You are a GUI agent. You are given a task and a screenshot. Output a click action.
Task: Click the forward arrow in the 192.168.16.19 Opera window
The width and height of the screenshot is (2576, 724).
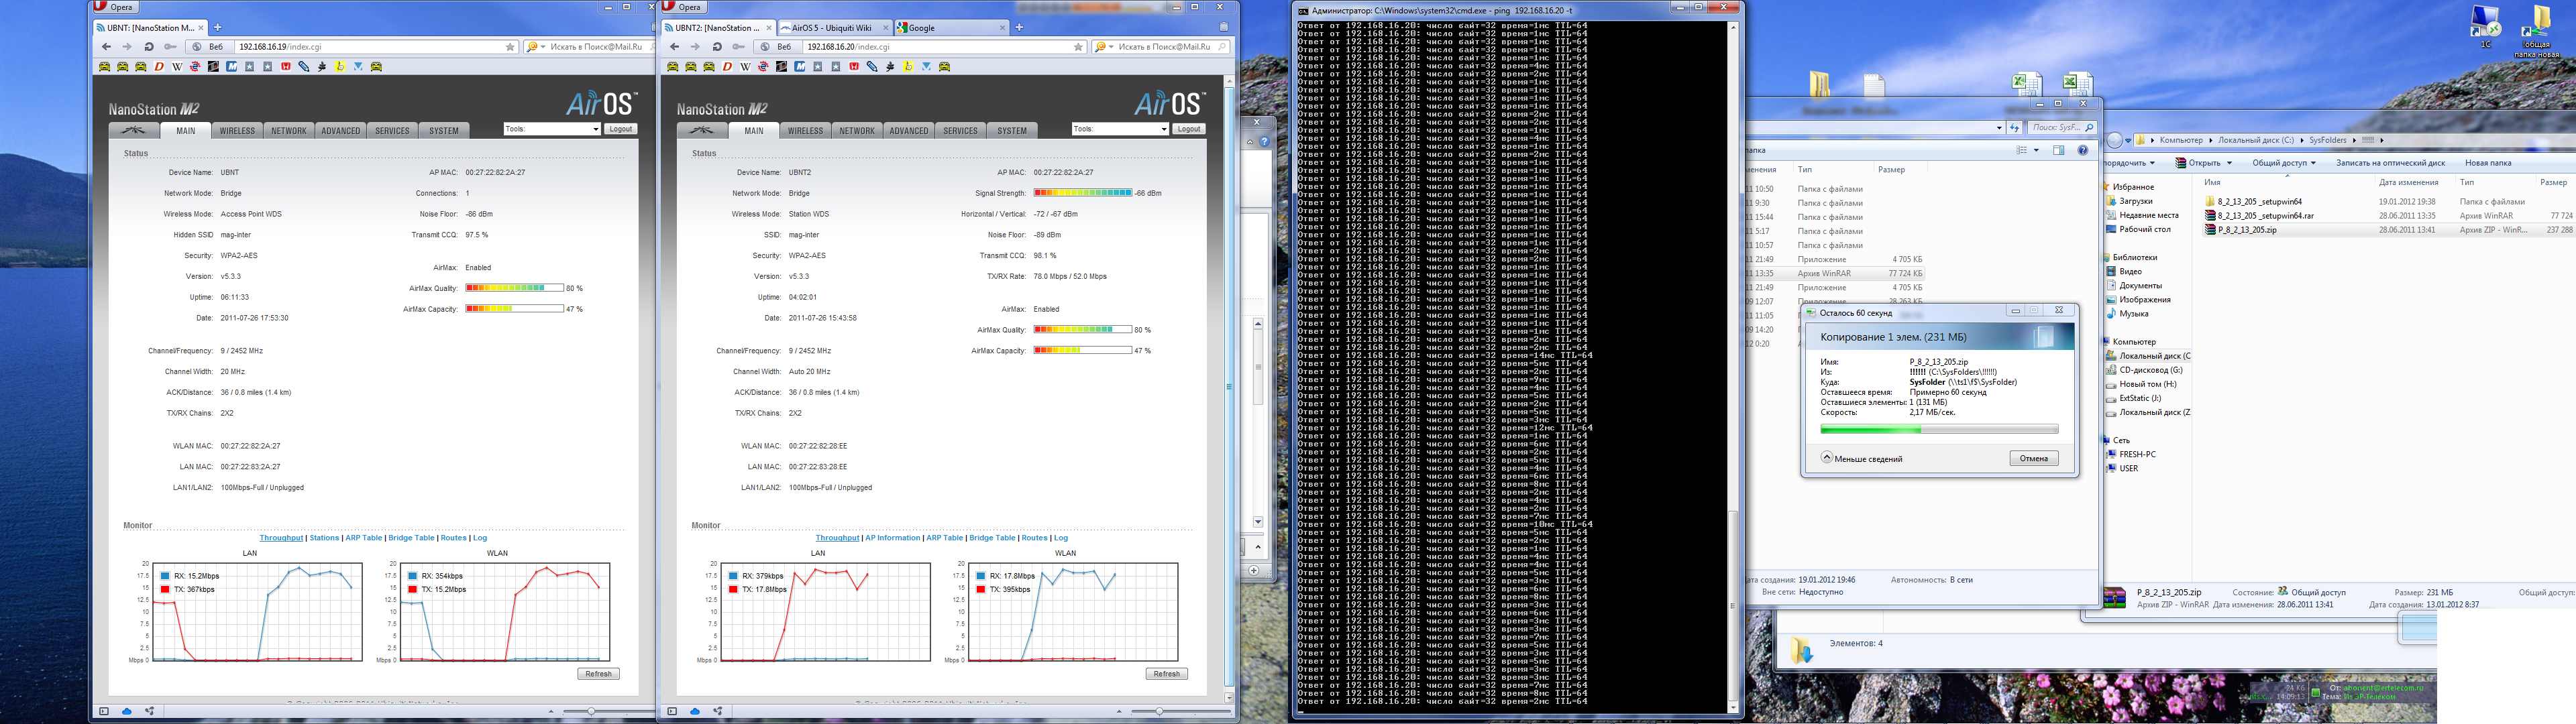pyautogui.click(x=127, y=46)
